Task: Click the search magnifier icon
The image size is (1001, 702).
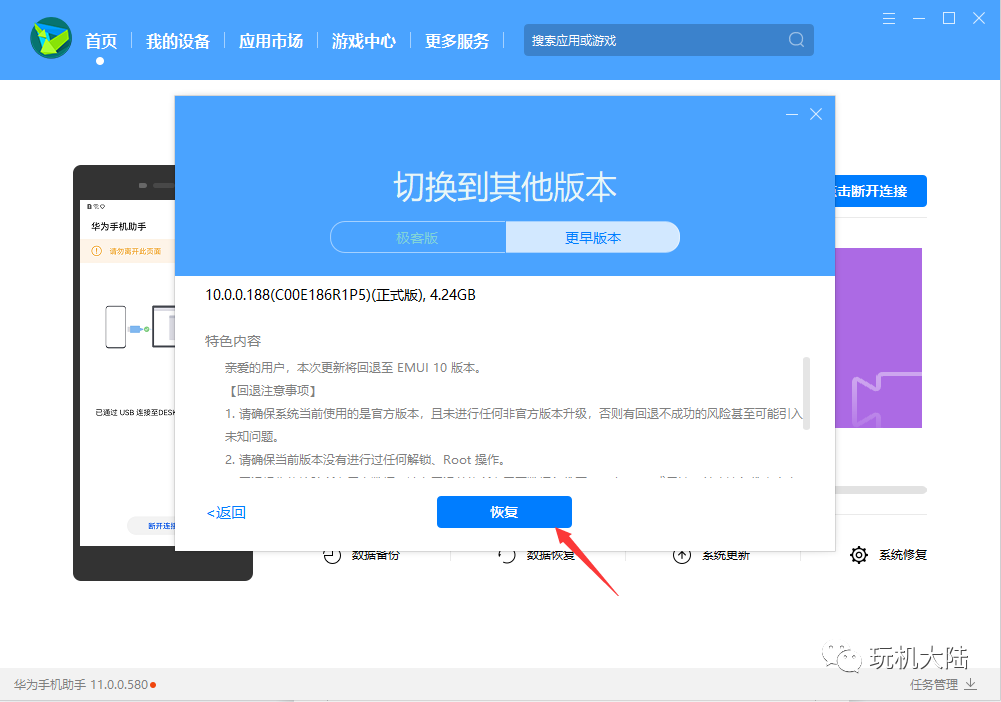Action: pos(796,40)
